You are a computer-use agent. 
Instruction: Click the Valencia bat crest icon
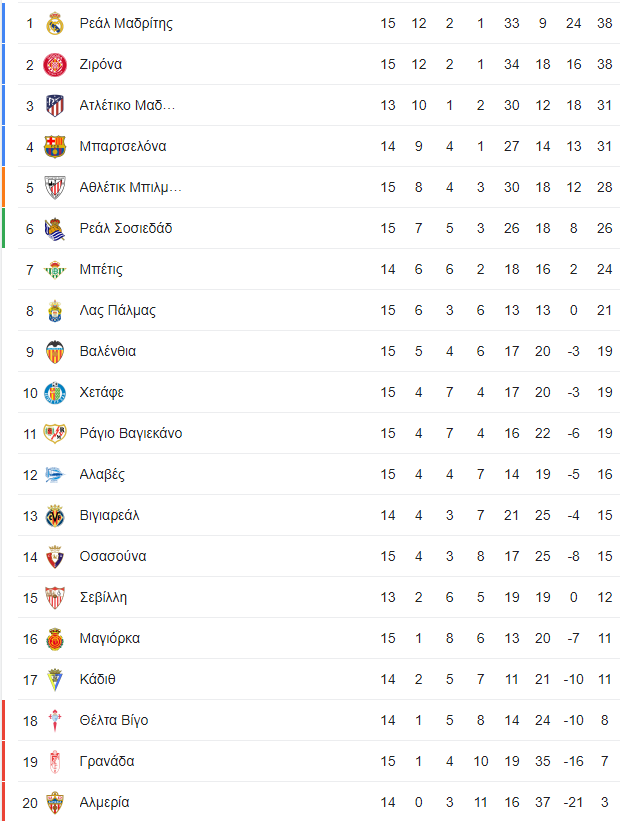(x=55, y=352)
